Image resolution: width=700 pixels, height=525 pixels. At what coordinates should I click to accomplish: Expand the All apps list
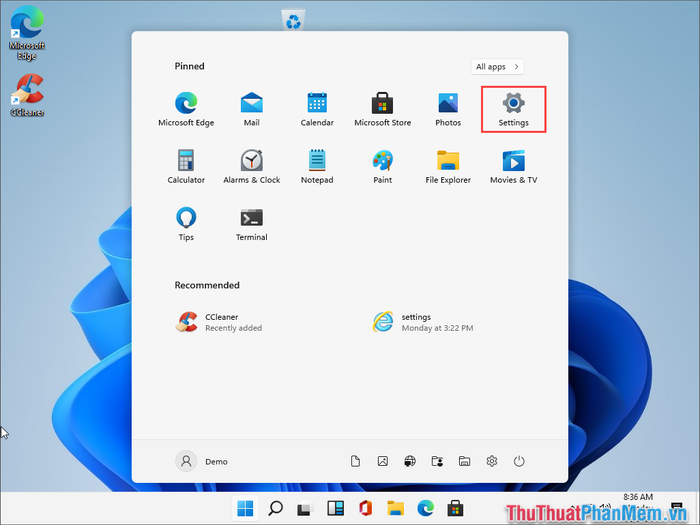click(x=497, y=67)
